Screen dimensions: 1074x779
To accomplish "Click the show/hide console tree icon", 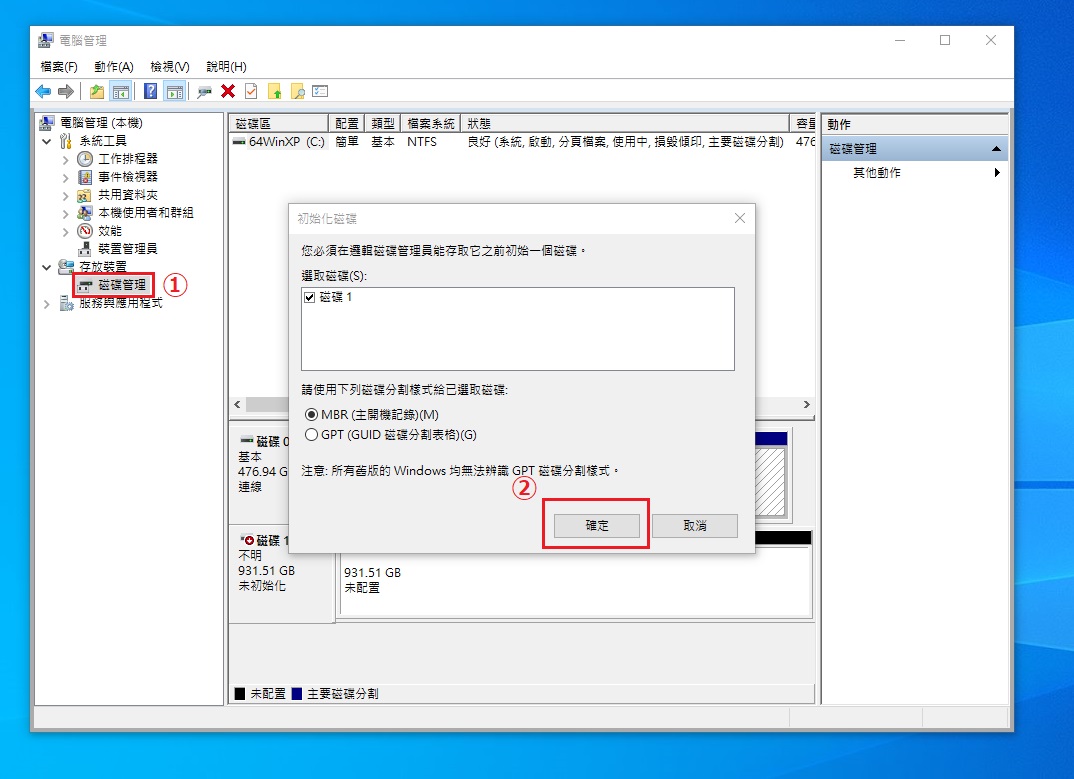I will tap(121, 91).
